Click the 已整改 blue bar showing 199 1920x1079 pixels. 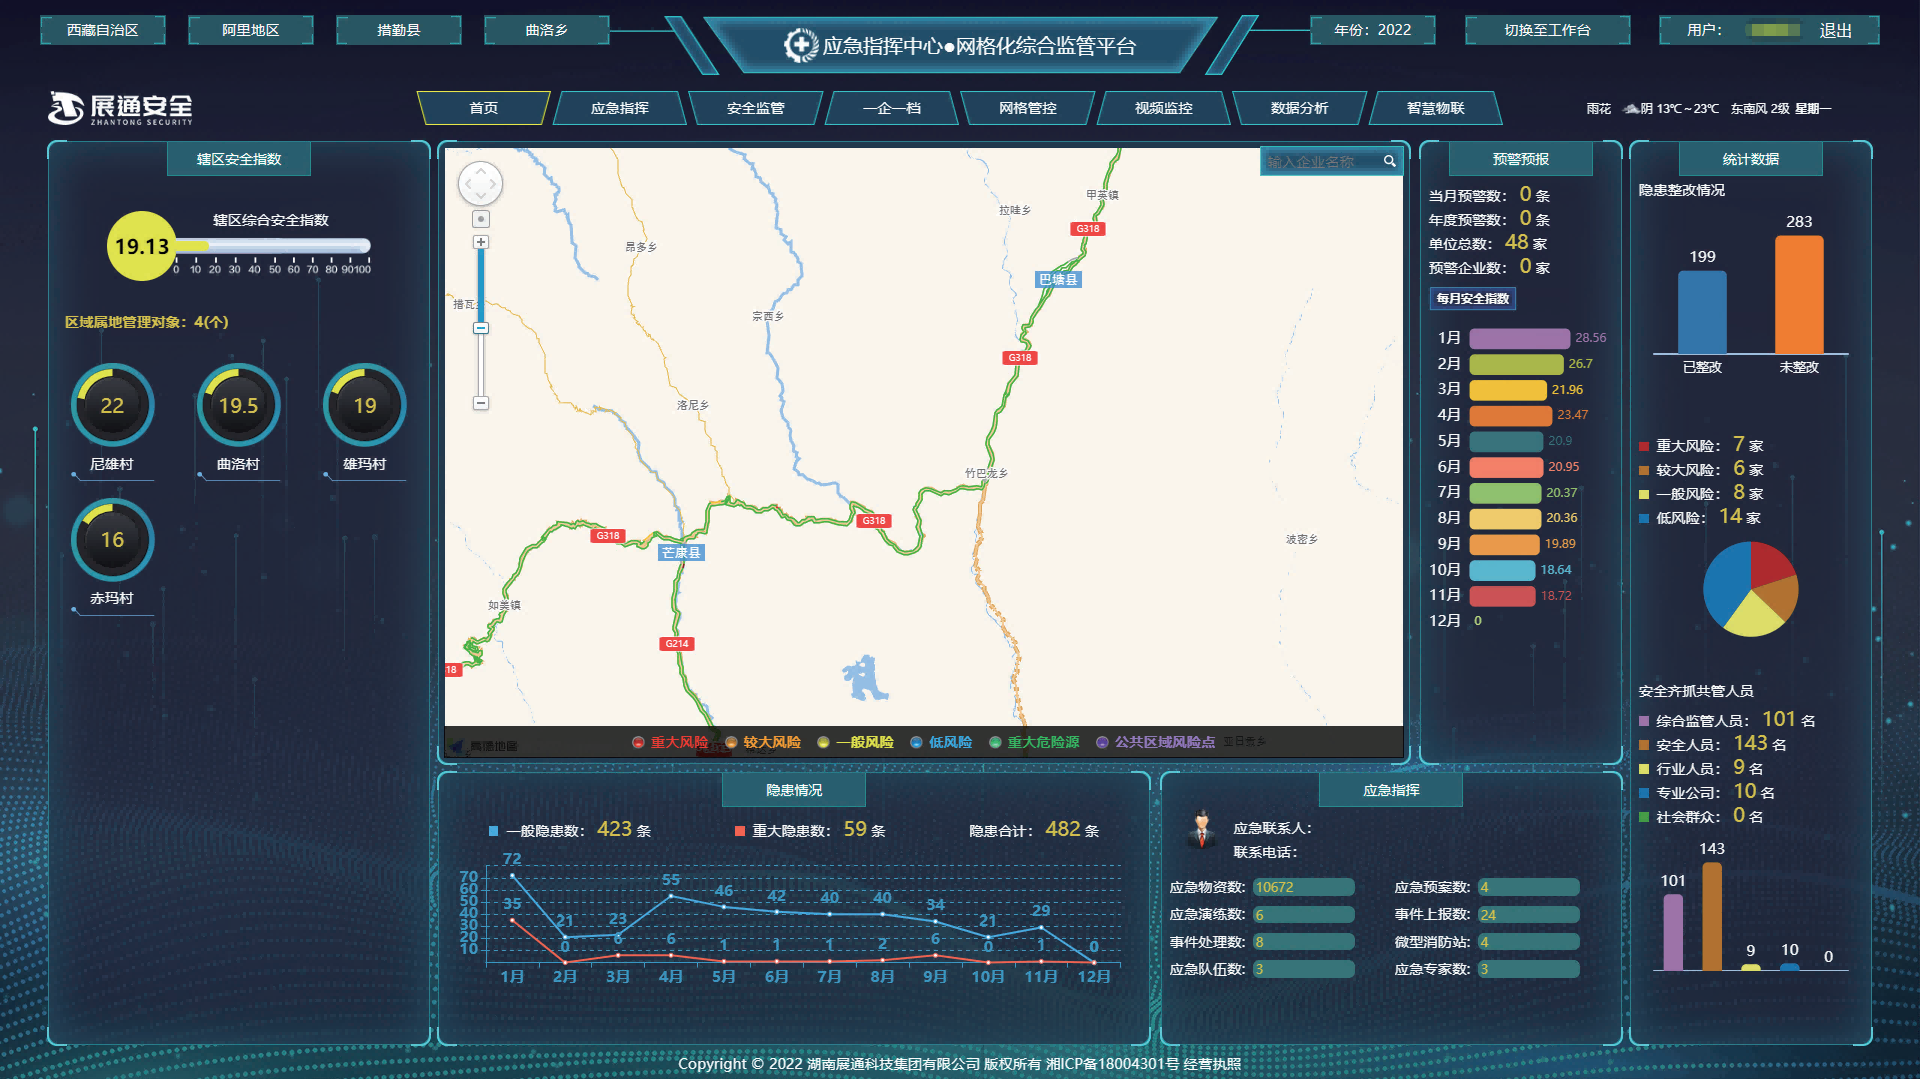click(x=1702, y=312)
